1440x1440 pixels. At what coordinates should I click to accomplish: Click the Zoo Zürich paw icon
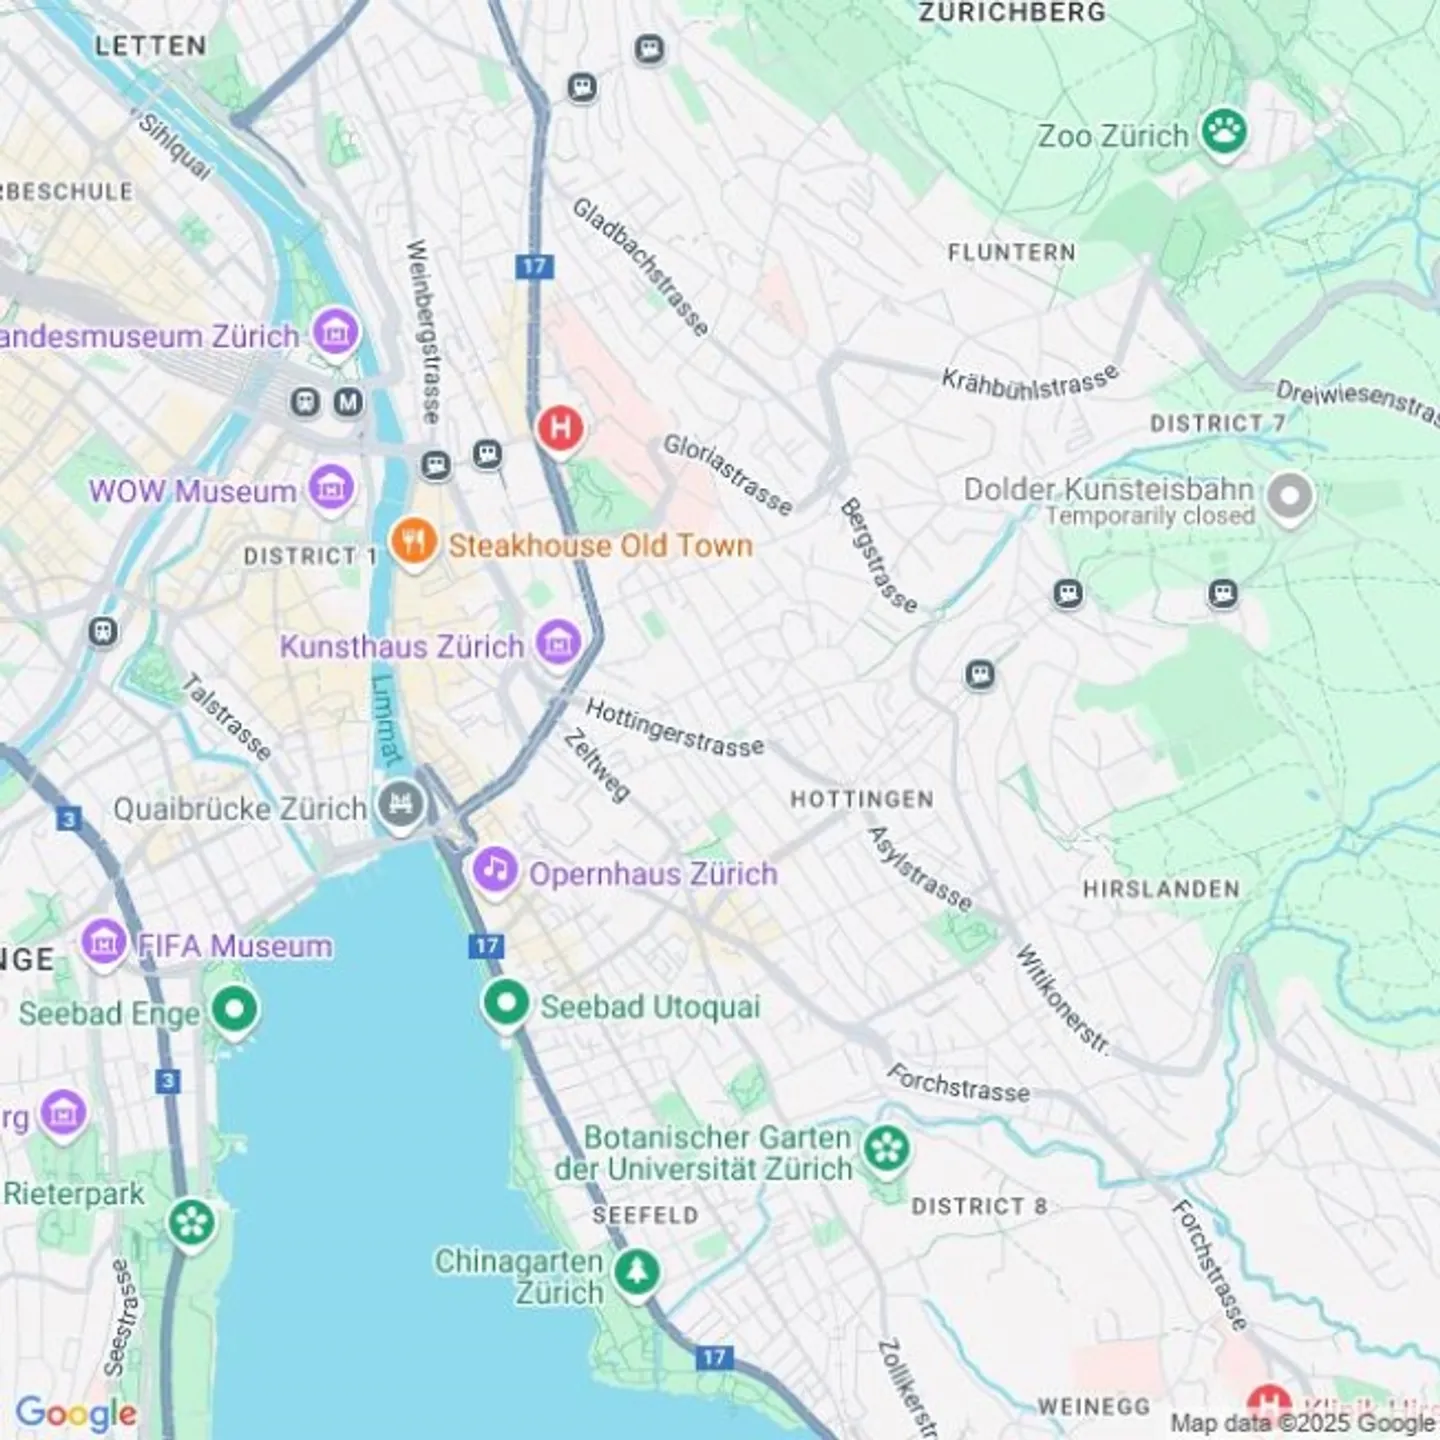pos(1224,132)
